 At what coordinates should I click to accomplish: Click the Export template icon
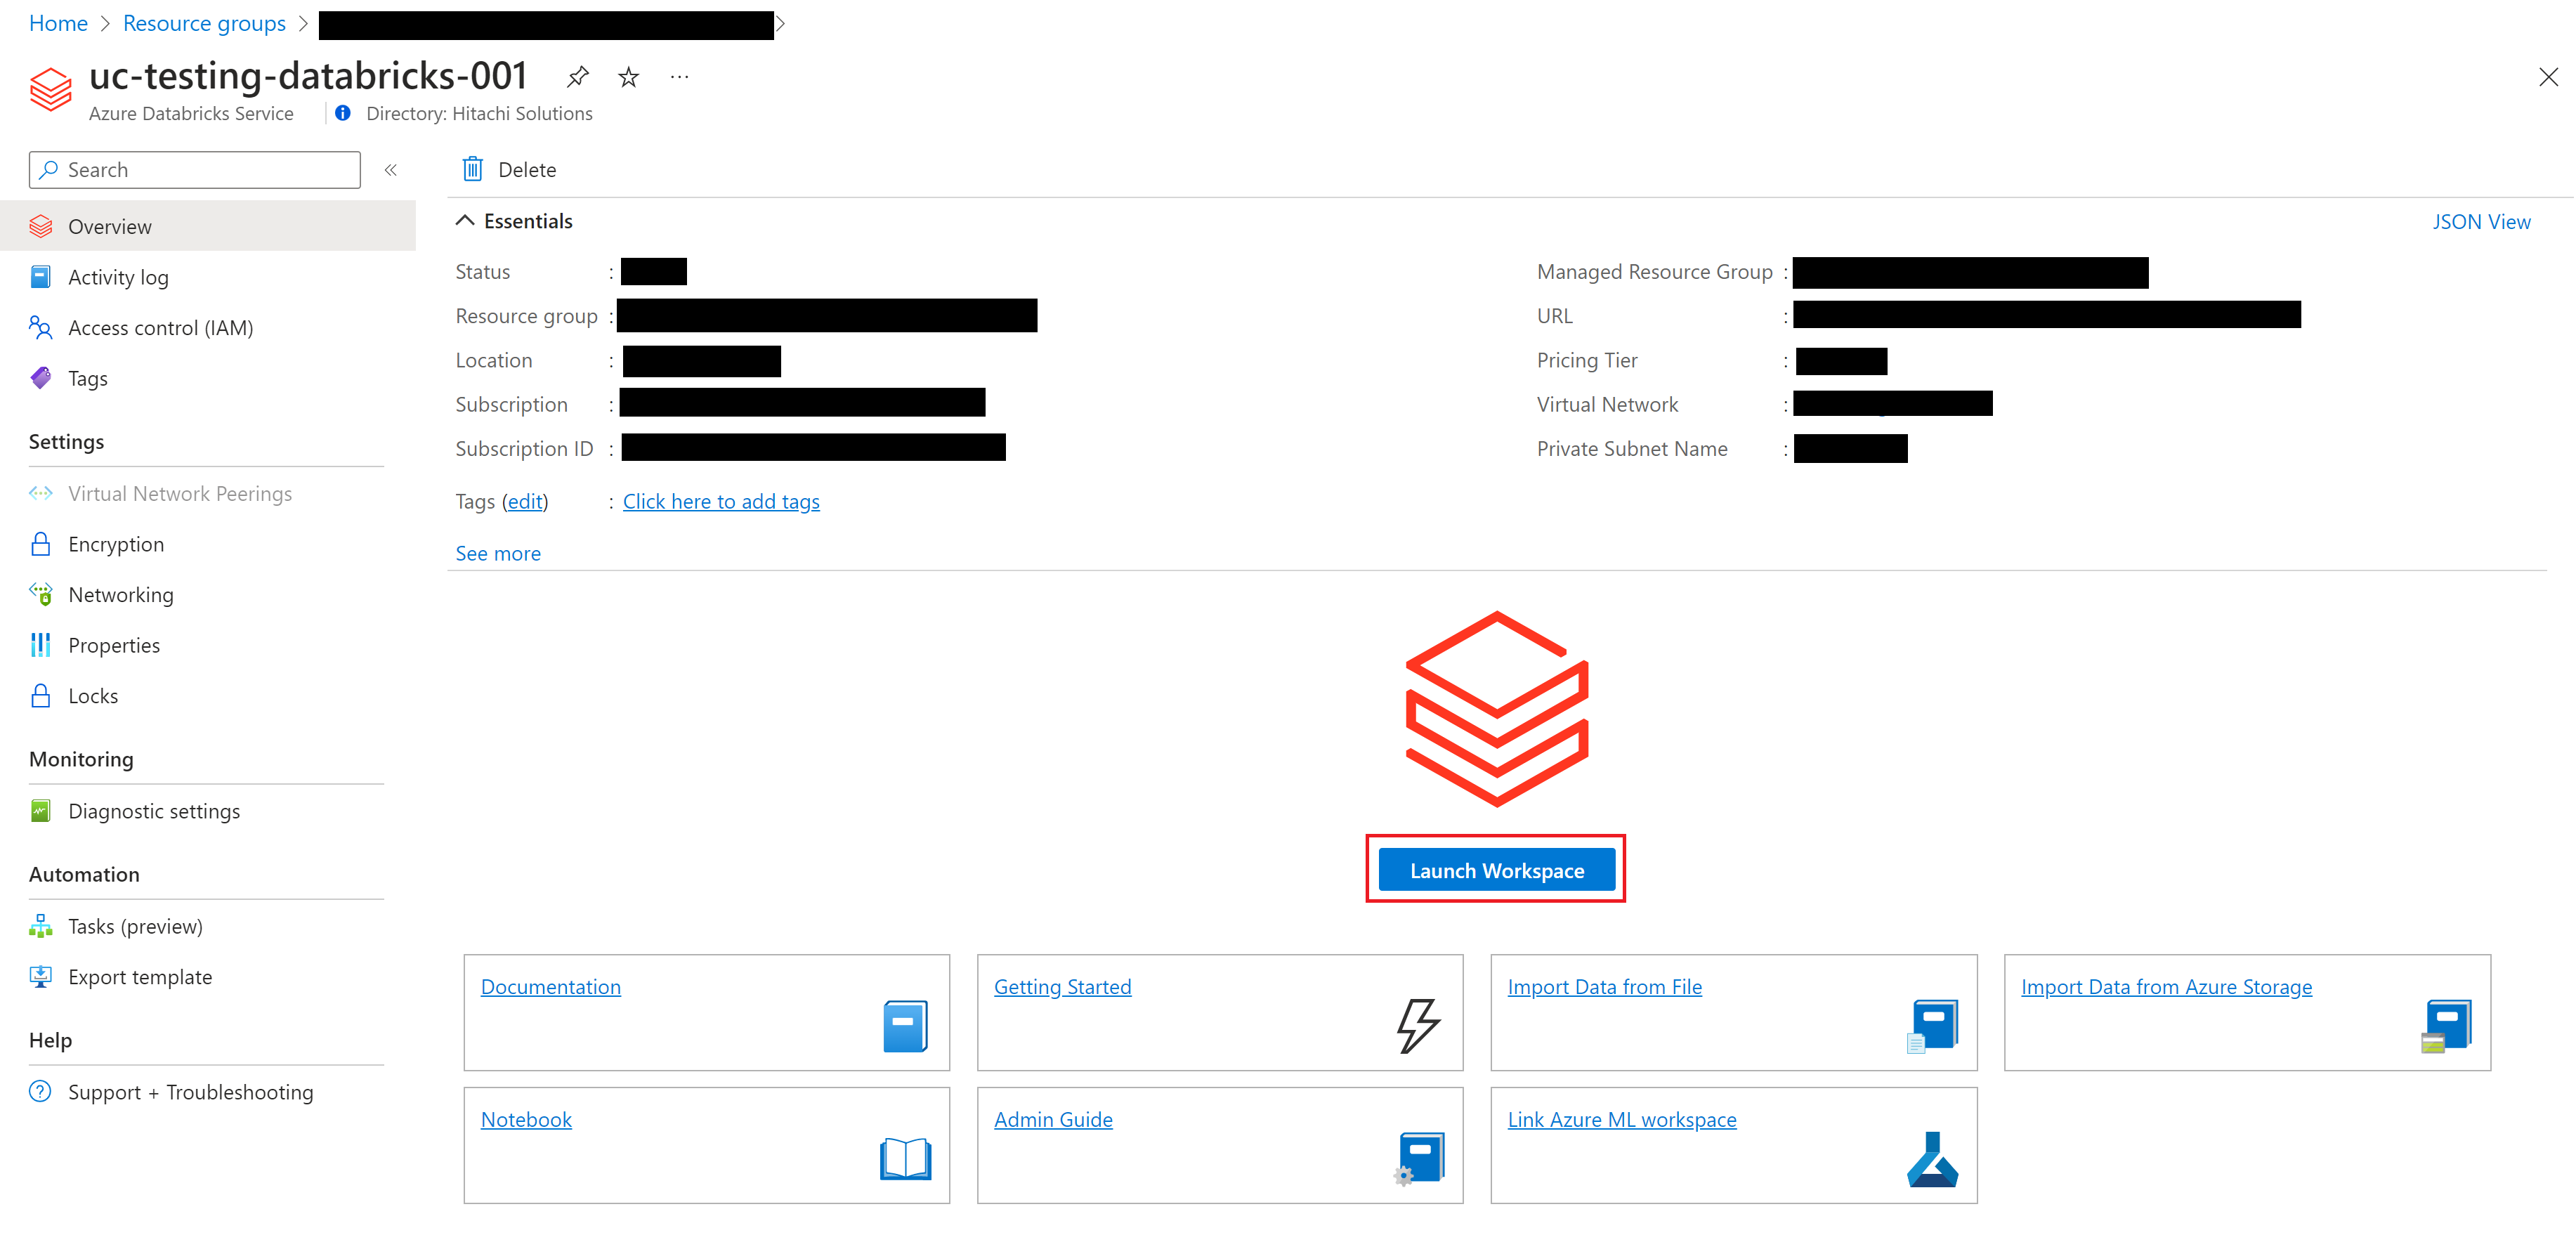pyautogui.click(x=41, y=977)
